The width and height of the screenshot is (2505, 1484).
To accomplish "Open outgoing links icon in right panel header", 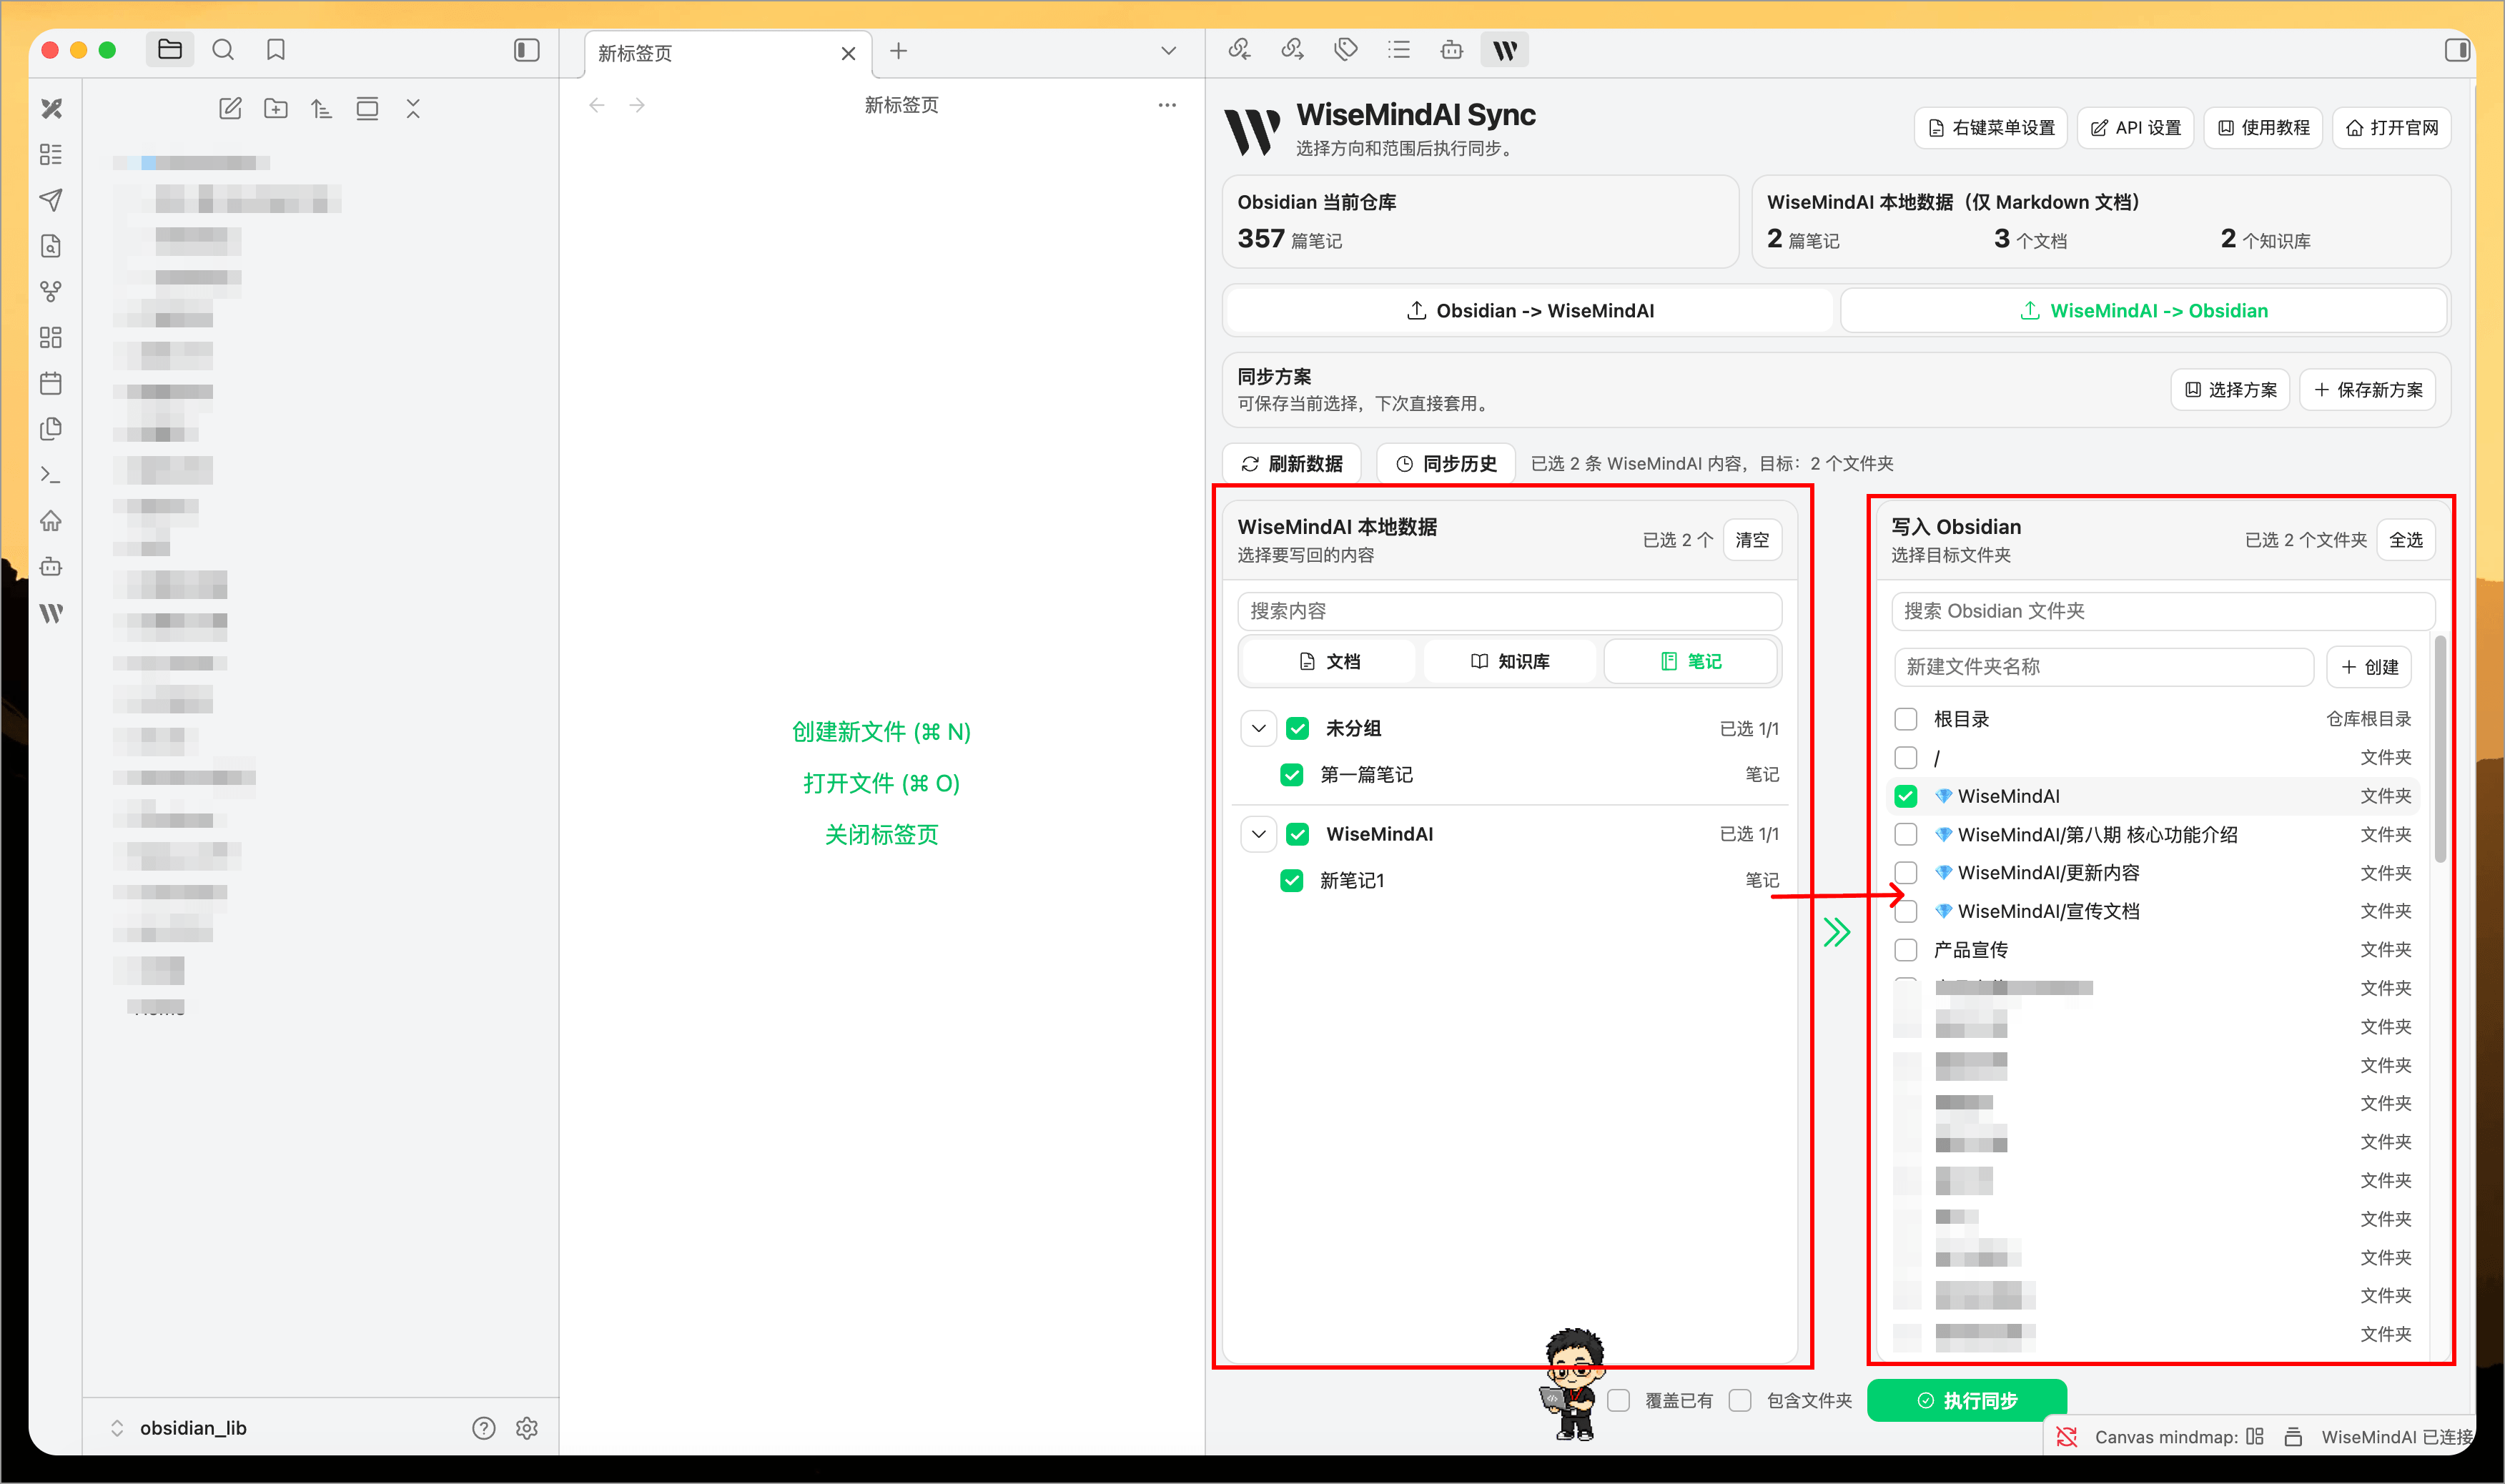I will pos(1293,49).
